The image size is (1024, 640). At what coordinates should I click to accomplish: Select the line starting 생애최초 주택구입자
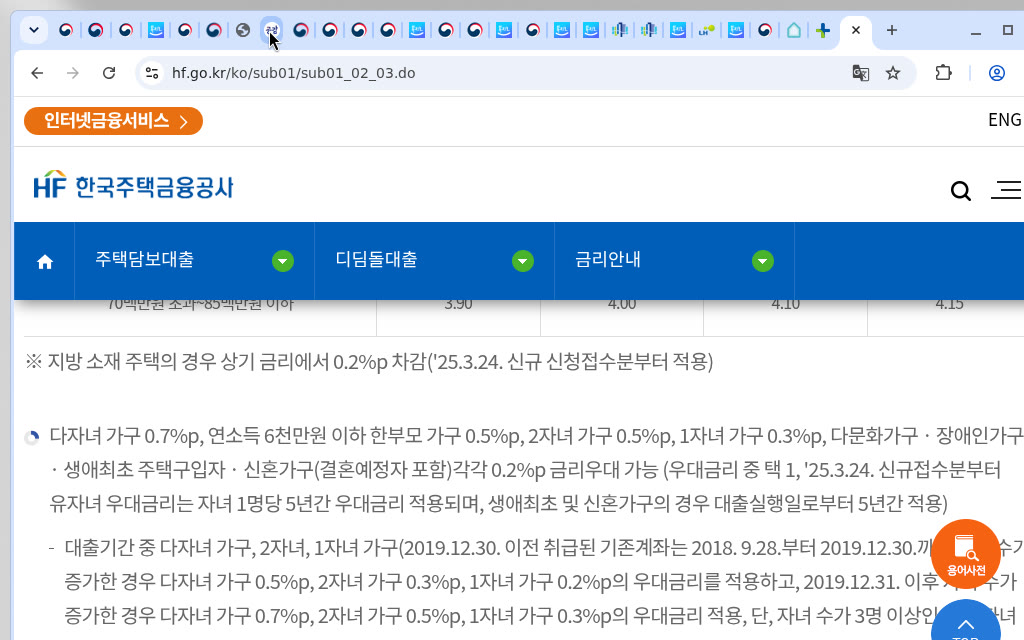point(525,470)
